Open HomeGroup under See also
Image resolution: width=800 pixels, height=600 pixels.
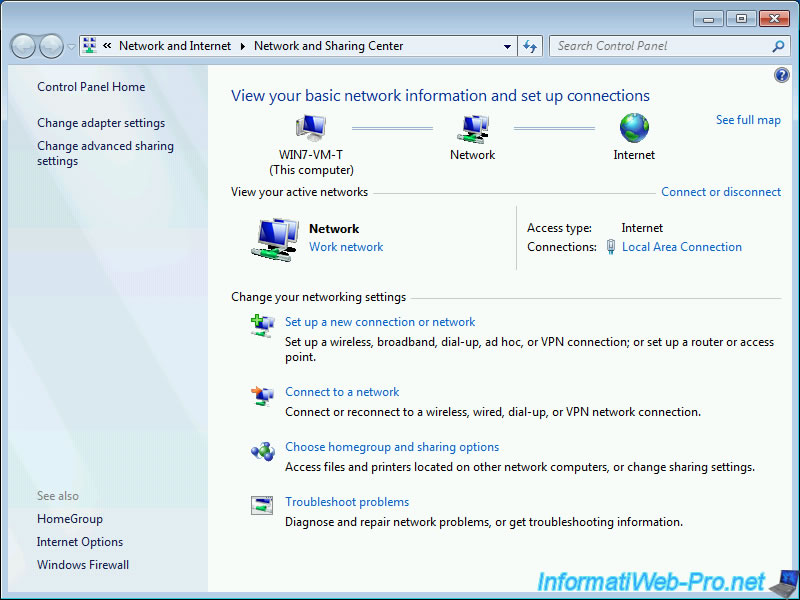[x=70, y=519]
